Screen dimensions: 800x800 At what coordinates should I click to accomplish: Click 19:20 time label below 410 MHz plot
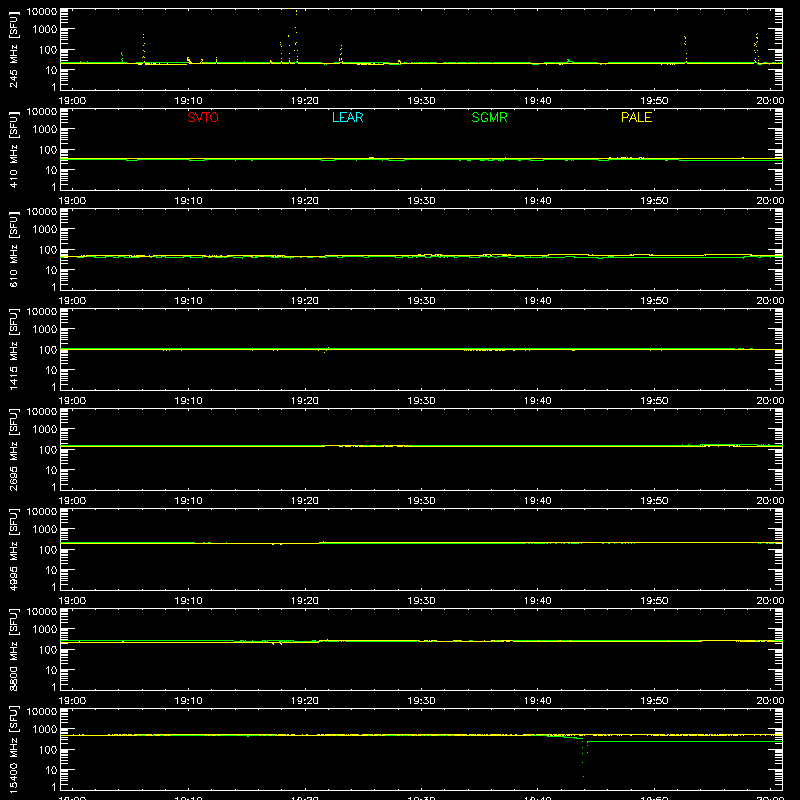coord(305,201)
